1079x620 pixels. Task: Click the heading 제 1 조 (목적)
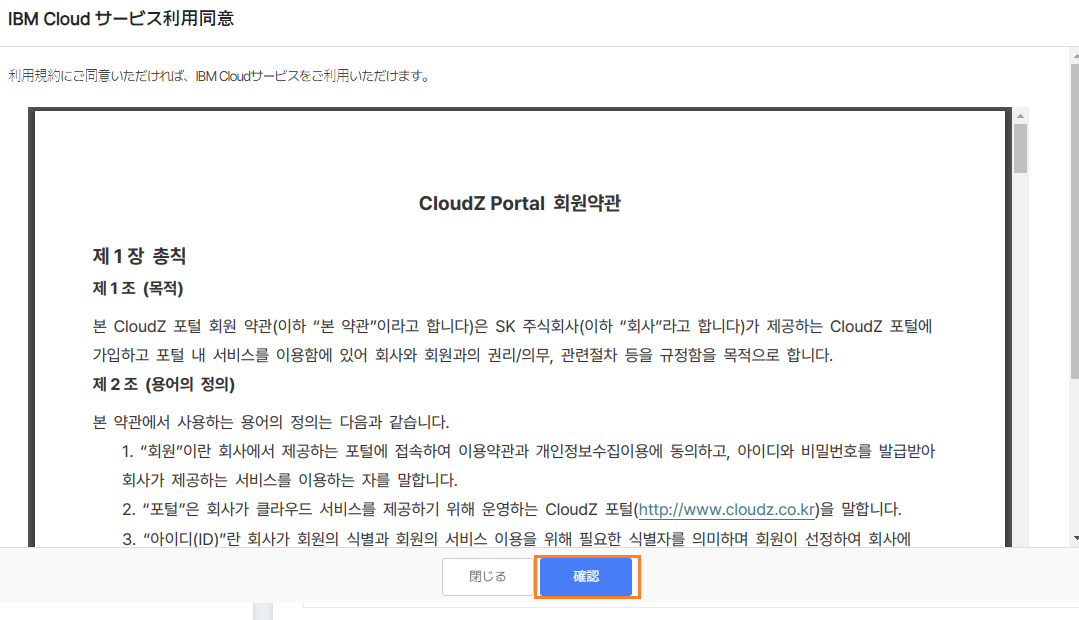click(x=138, y=288)
